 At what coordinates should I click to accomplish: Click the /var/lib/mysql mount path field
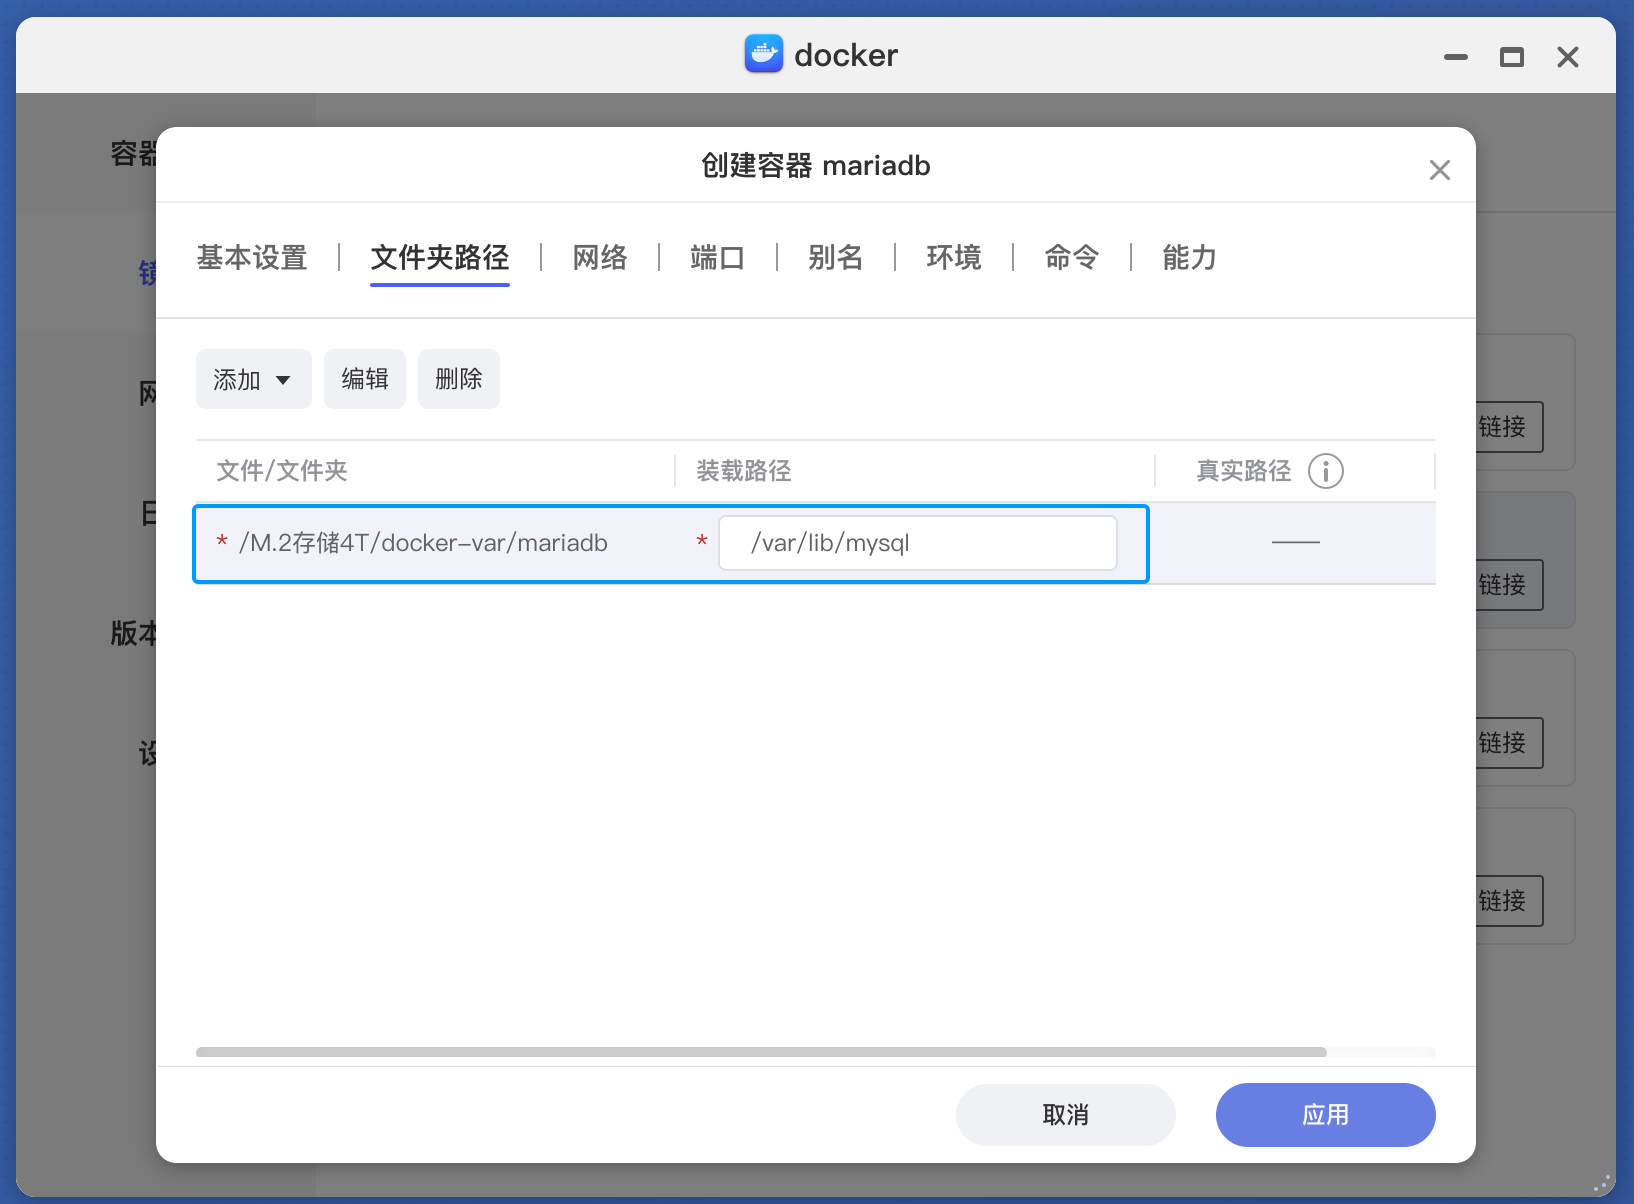point(918,543)
